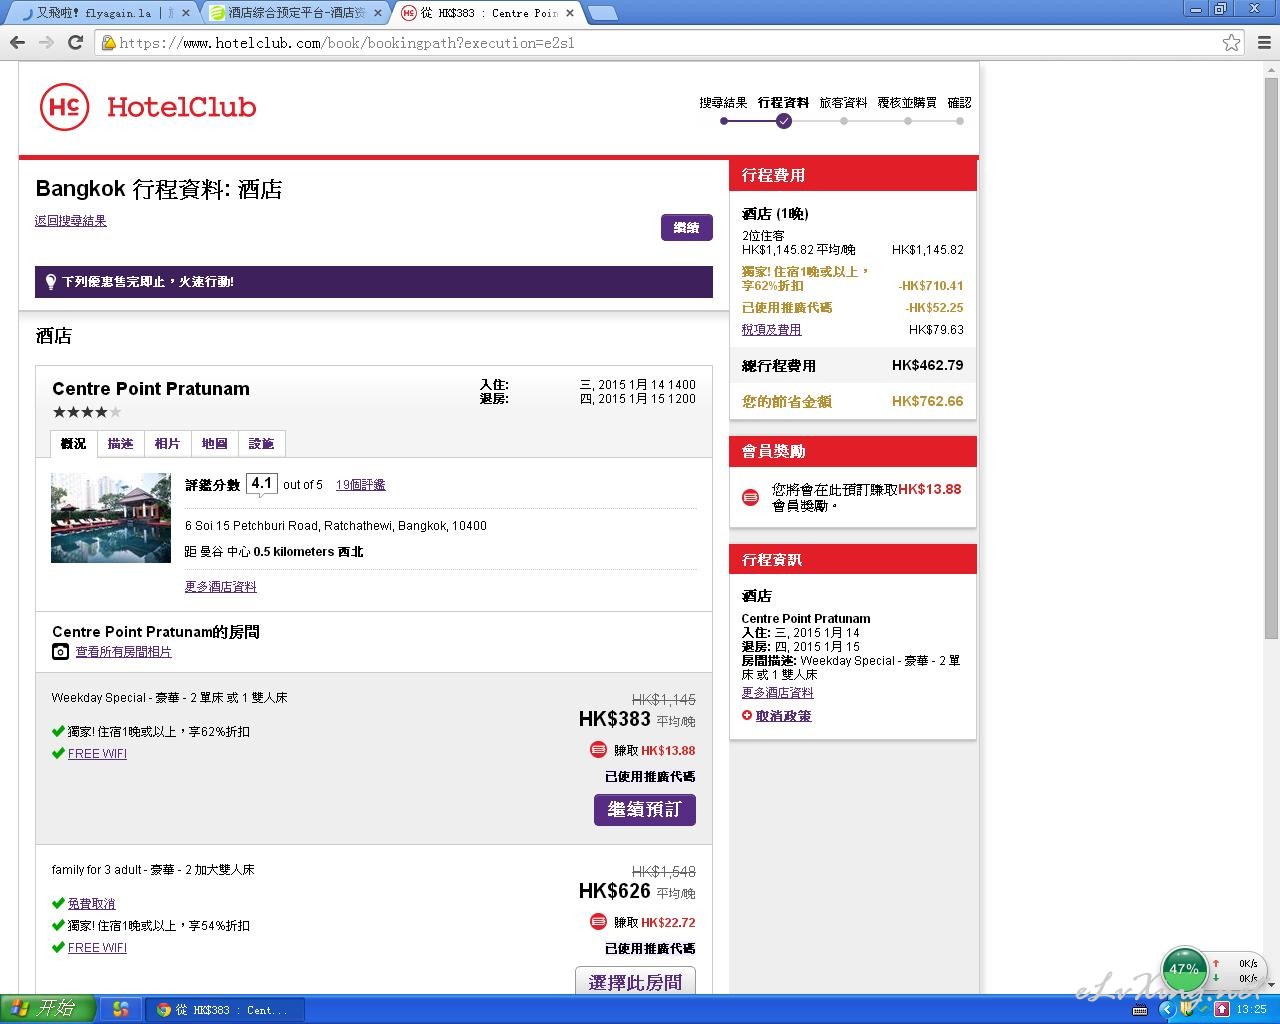The image size is (1280, 1024).
Task: Open the 相片 hotel tab
Action: click(167, 444)
